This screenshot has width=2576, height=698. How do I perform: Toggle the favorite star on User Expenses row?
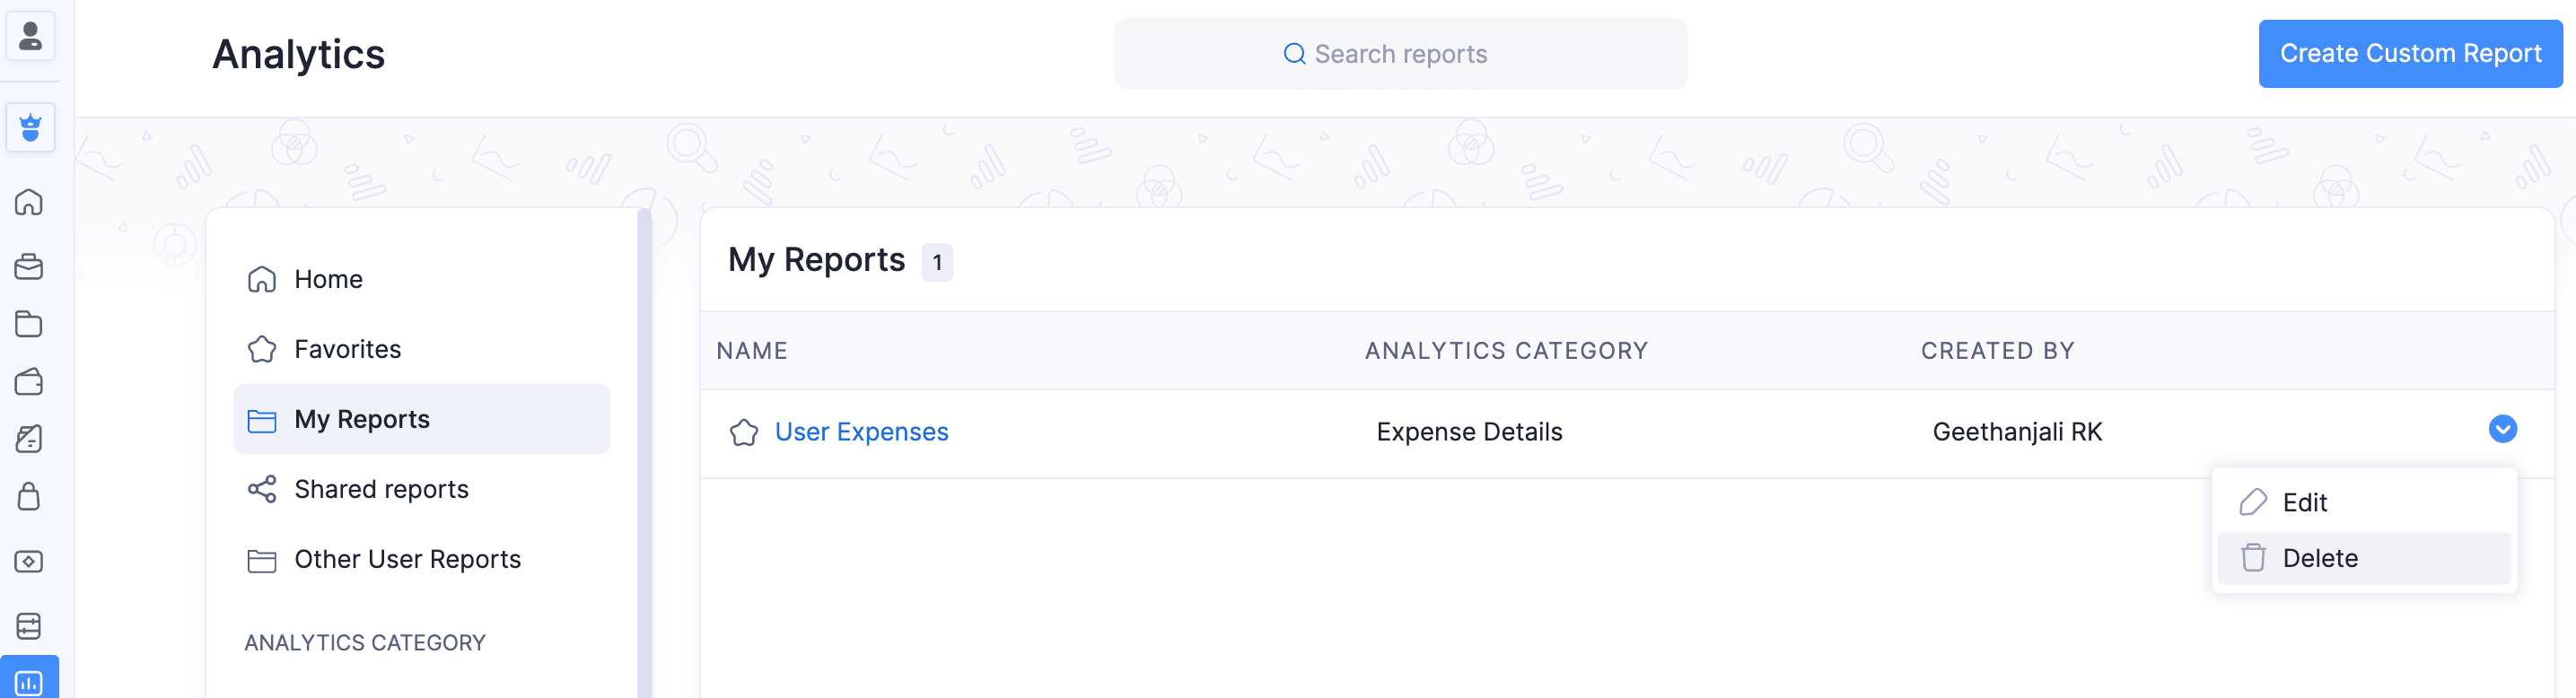pos(746,433)
